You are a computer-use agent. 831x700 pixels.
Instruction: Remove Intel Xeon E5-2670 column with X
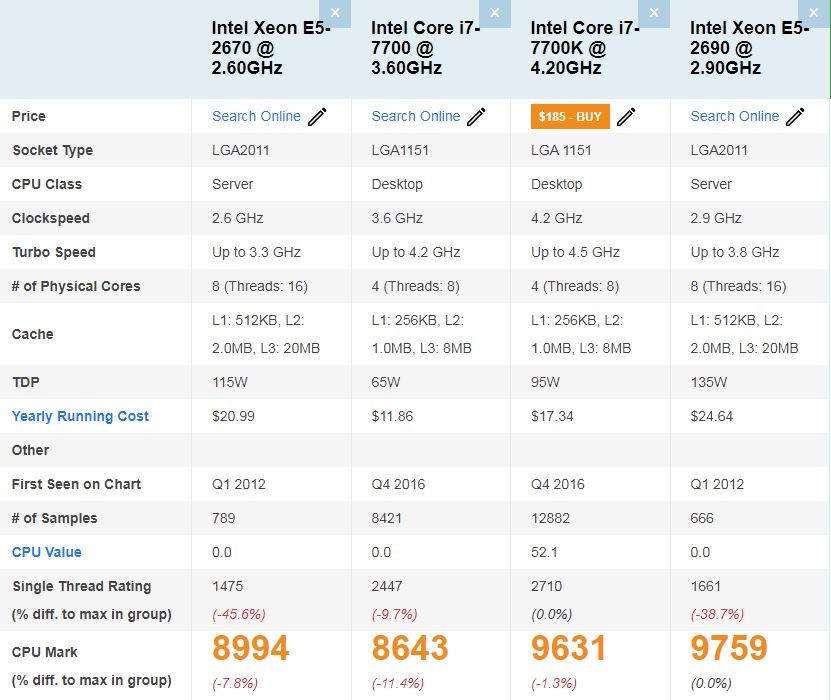335,13
